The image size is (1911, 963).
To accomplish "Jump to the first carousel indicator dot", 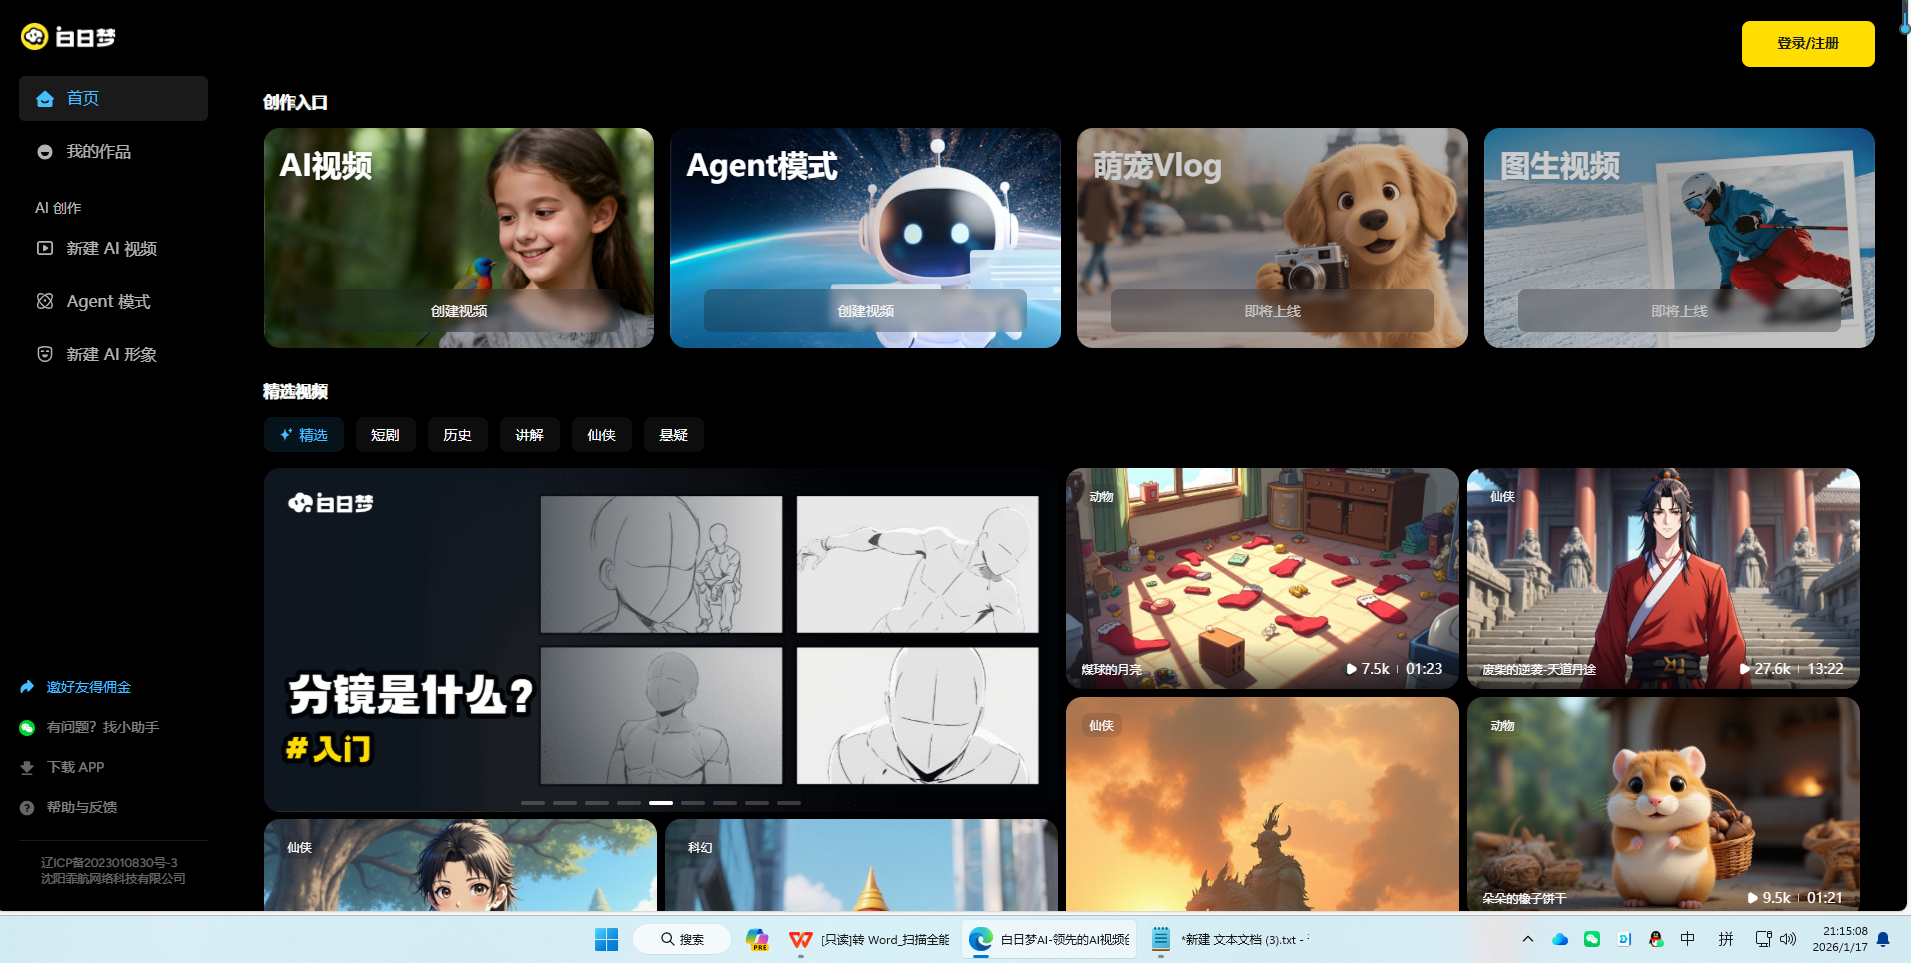I will (533, 803).
